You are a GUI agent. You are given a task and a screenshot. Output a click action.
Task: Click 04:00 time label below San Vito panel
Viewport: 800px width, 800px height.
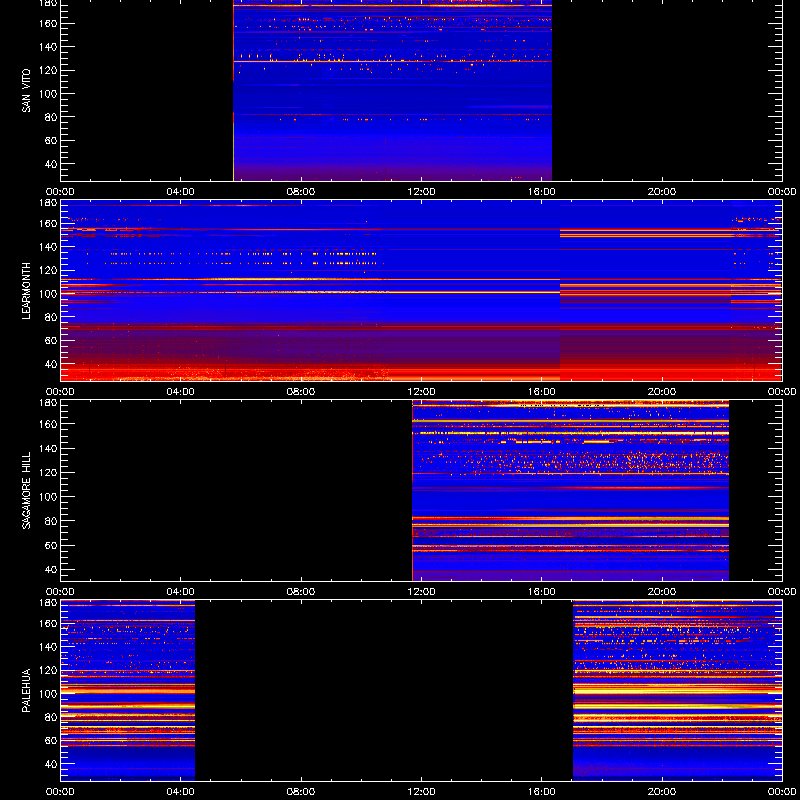[x=181, y=192]
